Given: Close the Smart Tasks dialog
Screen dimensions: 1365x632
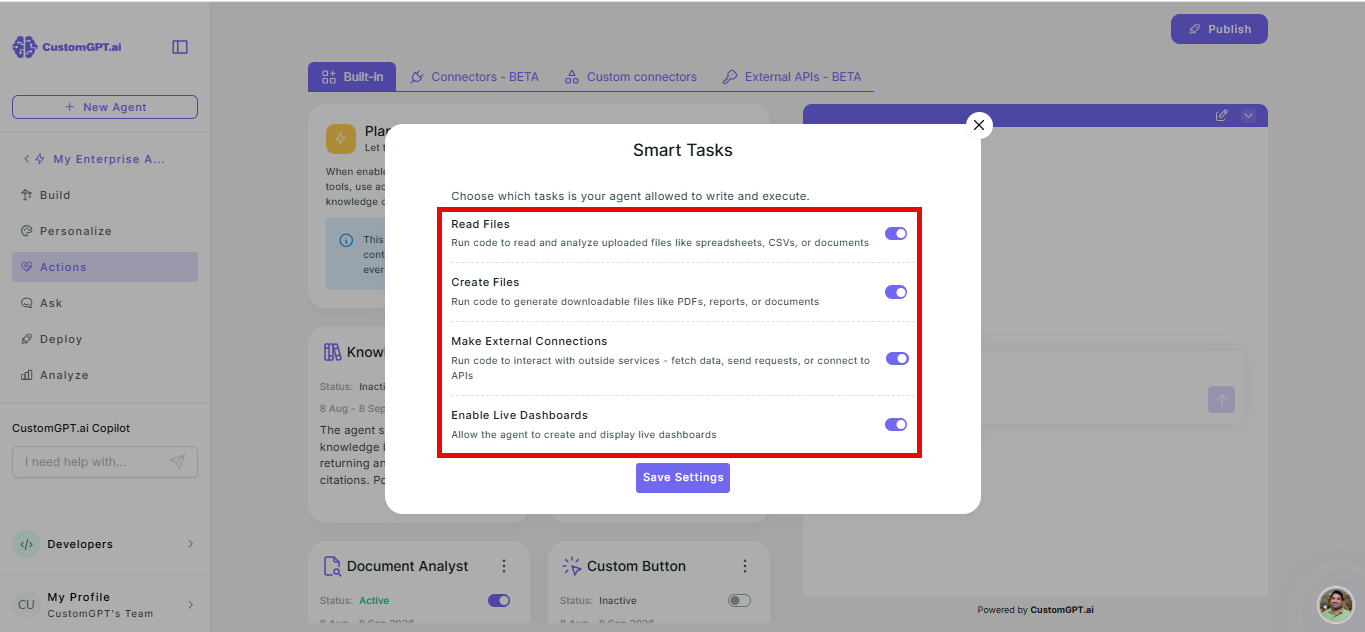Looking at the screenshot, I should [979, 125].
